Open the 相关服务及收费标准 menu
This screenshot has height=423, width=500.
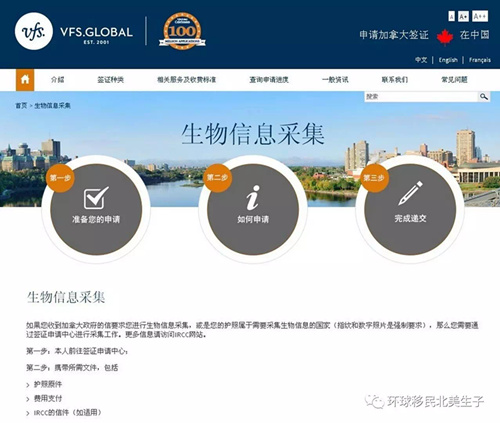pos(186,80)
